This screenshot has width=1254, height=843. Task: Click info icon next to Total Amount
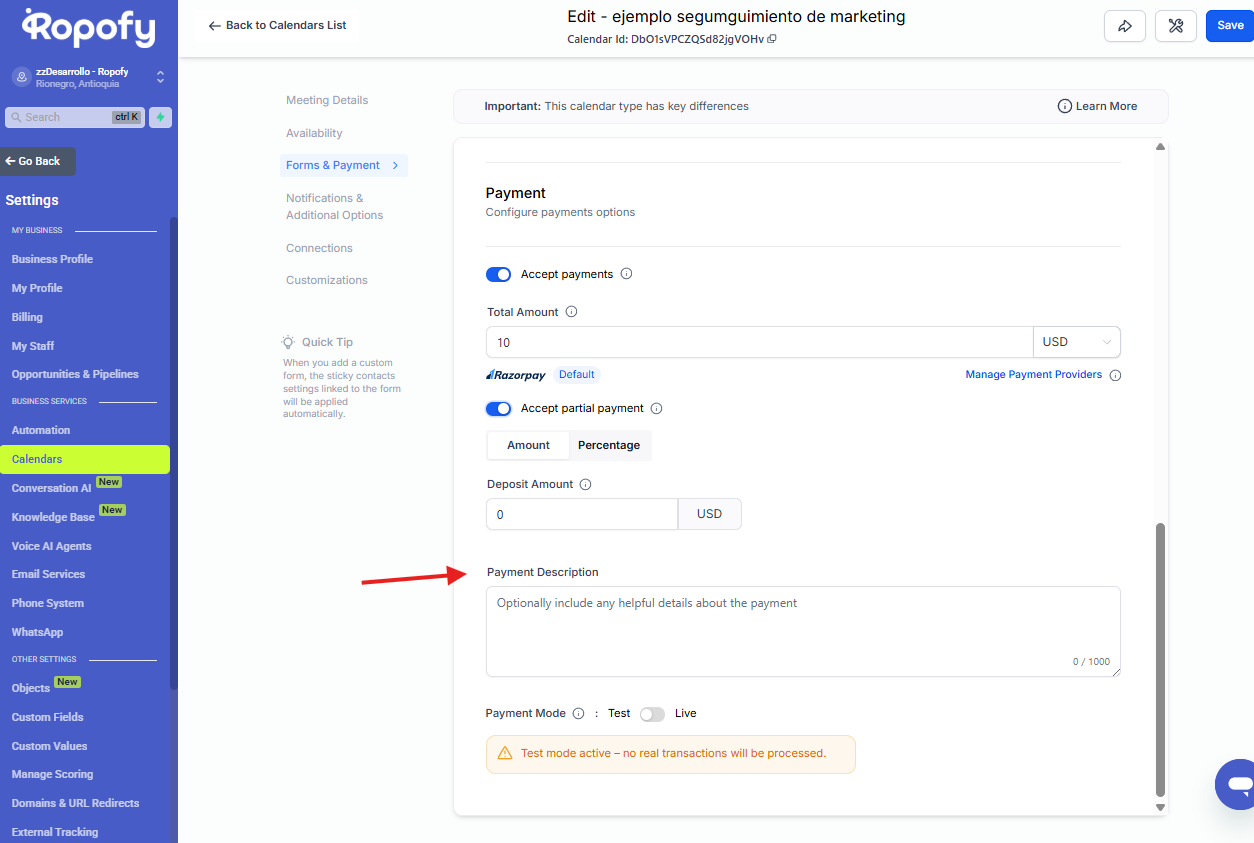click(x=572, y=312)
